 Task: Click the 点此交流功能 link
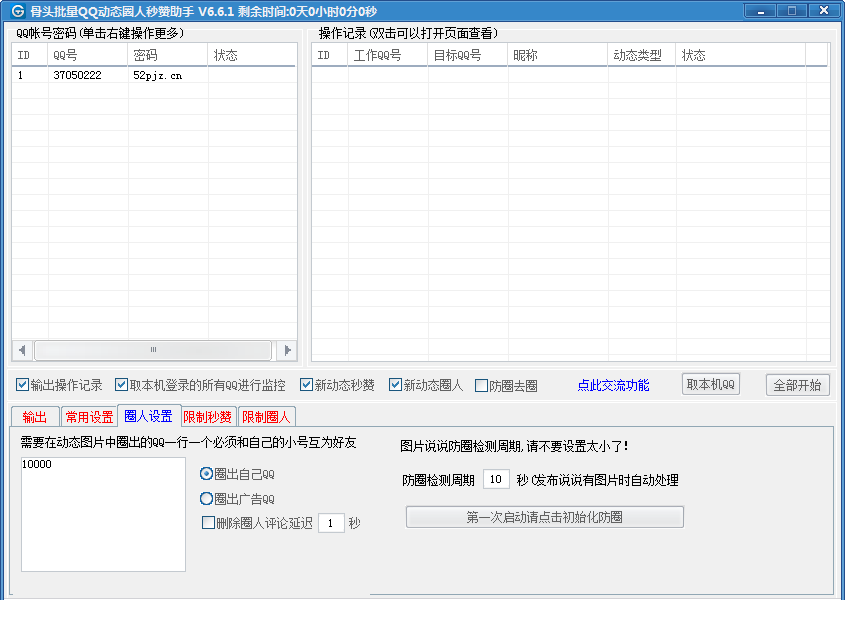613,385
